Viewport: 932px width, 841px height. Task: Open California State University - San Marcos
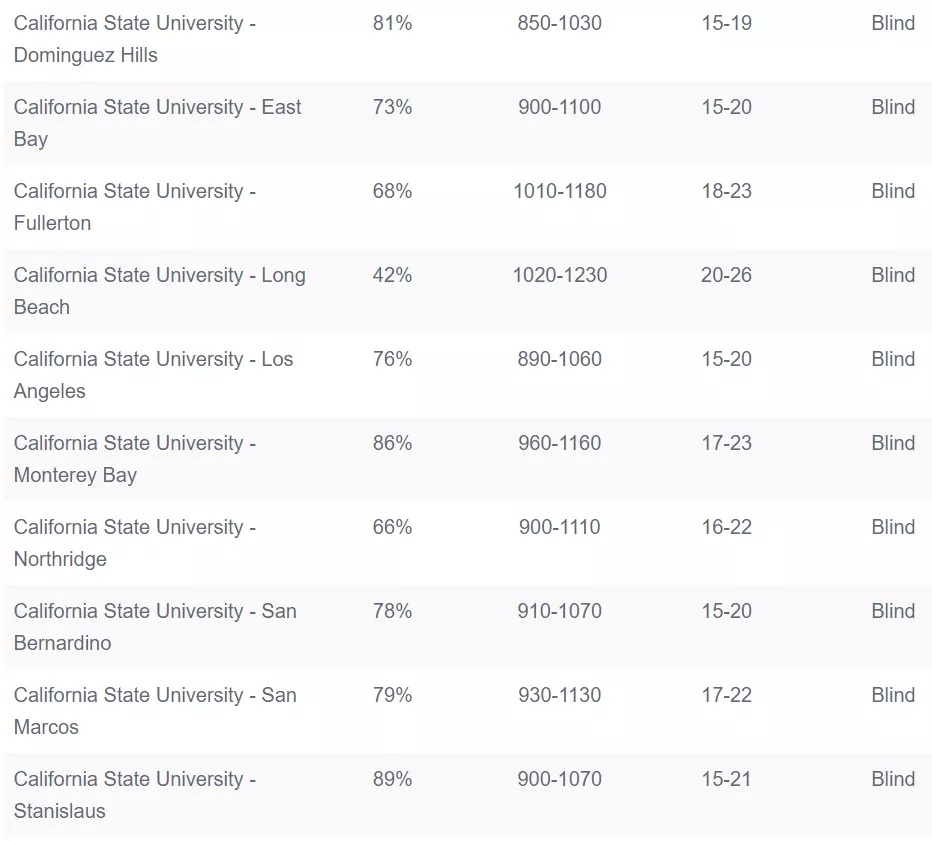coord(155,711)
